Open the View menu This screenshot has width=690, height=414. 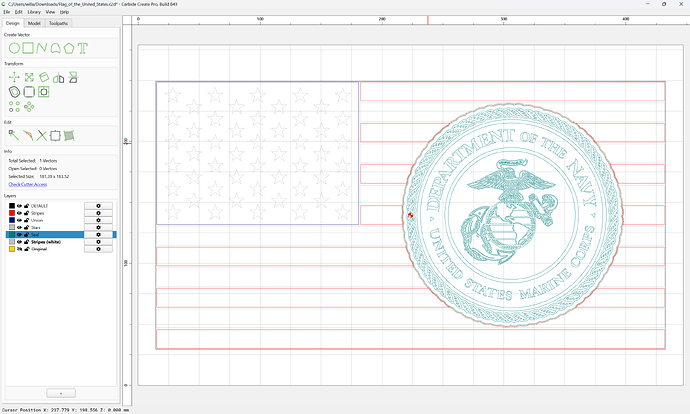(x=50, y=12)
